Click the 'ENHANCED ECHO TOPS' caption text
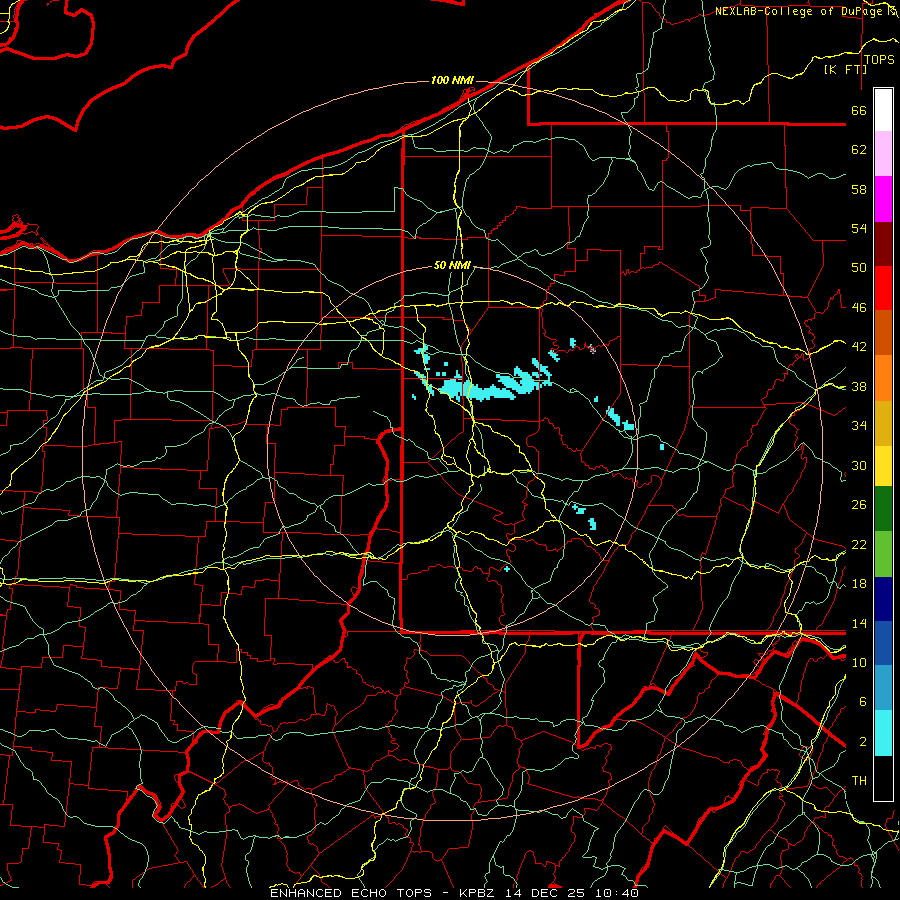The height and width of the screenshot is (900, 900). point(351,893)
